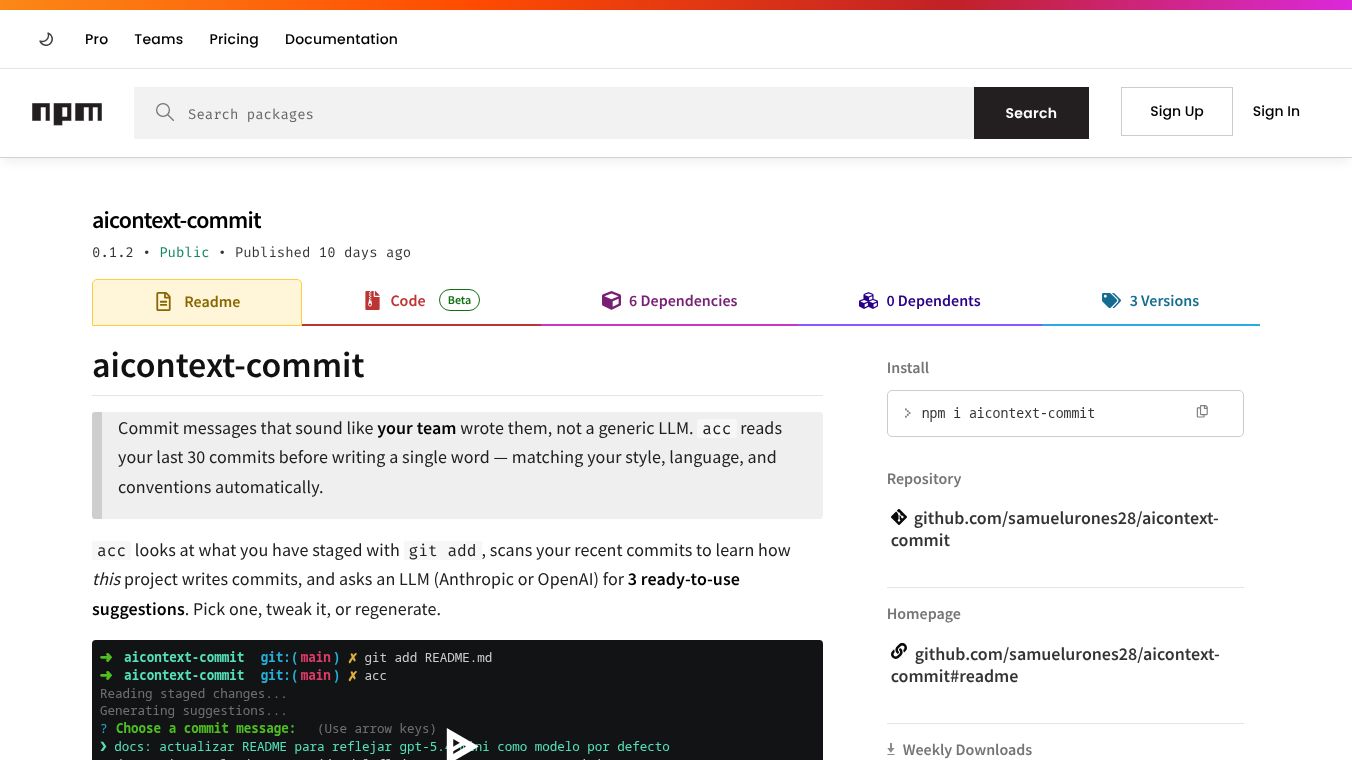Click the Versions tags icon
The width and height of the screenshot is (1352, 760).
(1111, 300)
